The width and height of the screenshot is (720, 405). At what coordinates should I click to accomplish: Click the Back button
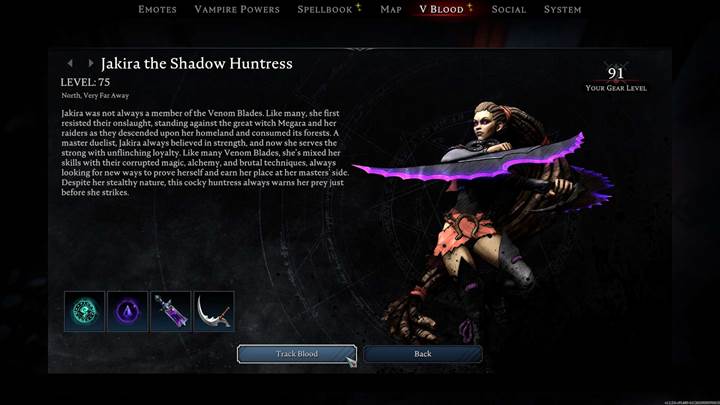[423, 354]
